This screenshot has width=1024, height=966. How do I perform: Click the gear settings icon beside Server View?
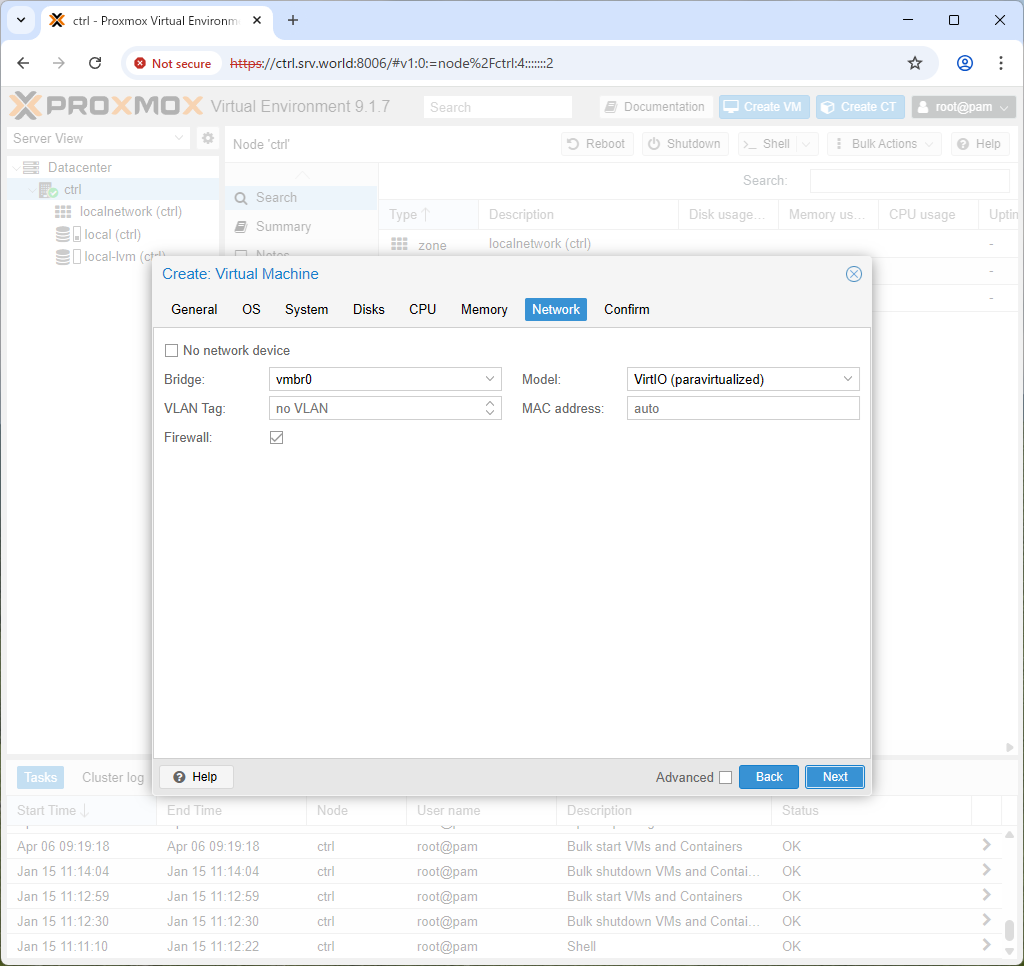tap(208, 138)
